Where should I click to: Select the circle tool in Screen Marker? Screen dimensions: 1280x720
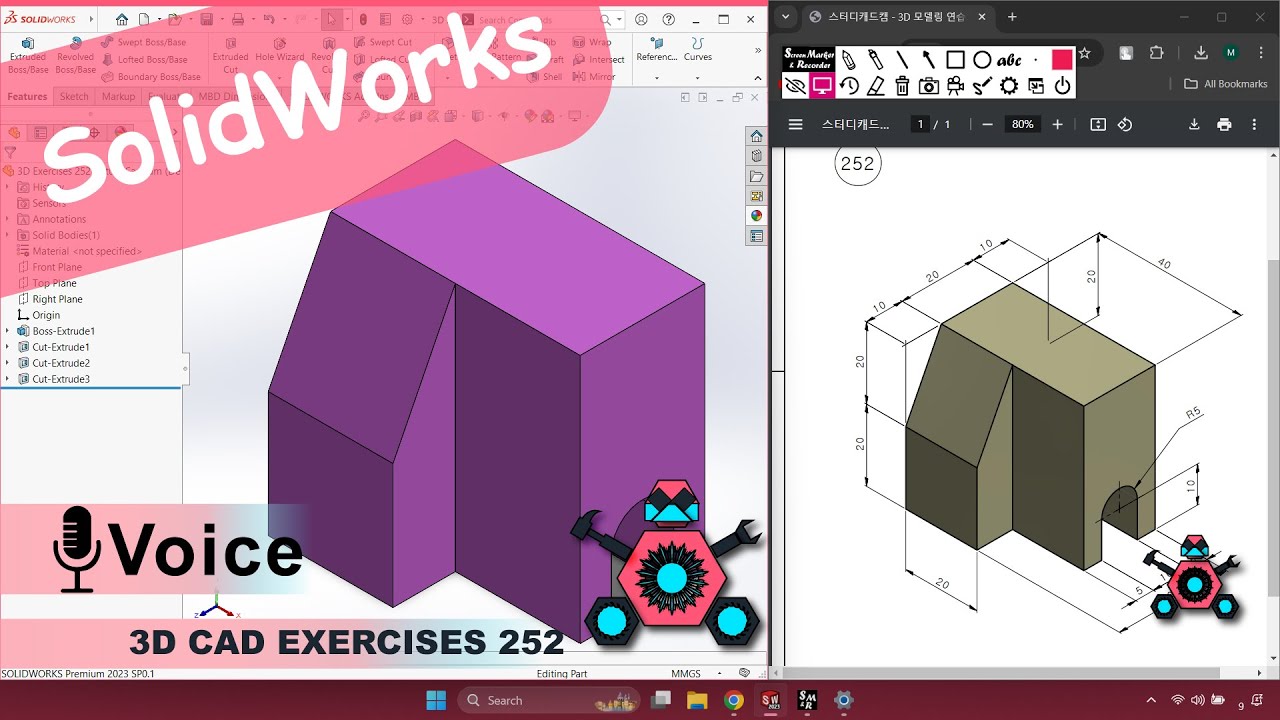pyautogui.click(x=982, y=59)
